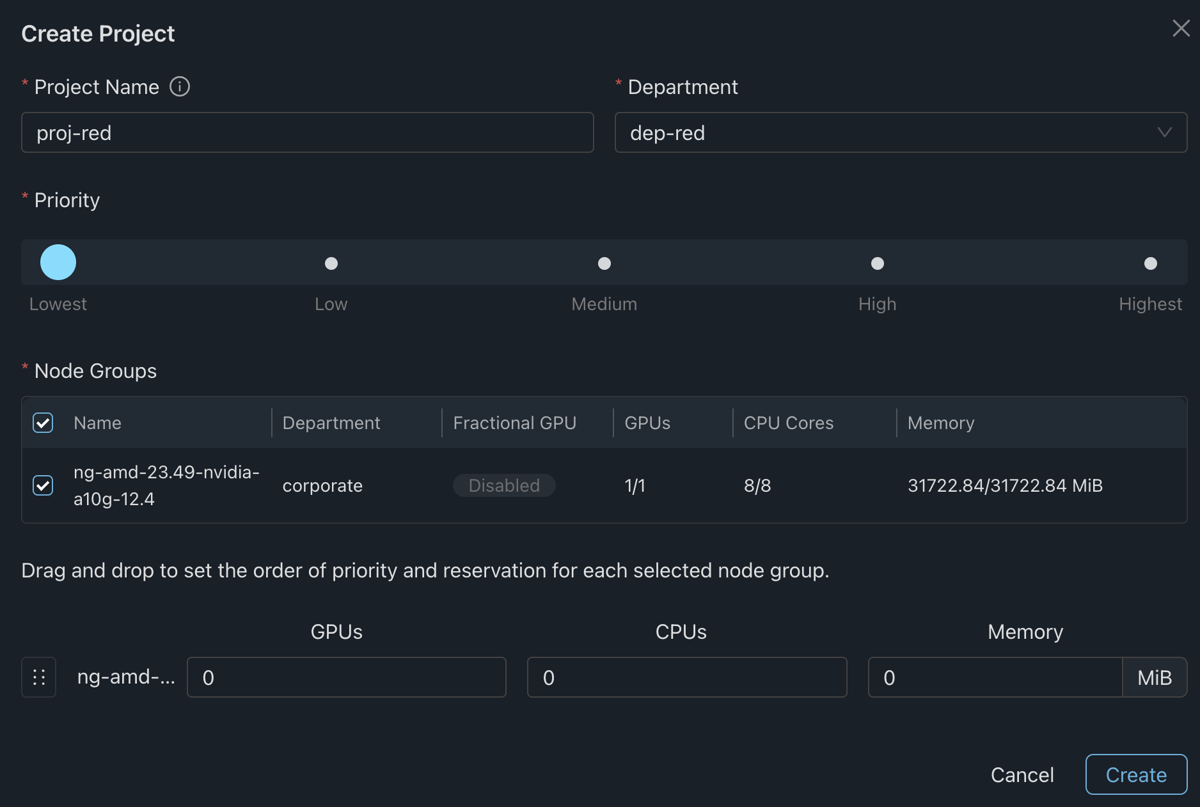Click the Lowest priority slider handle
The width and height of the screenshot is (1200, 807).
[x=58, y=262]
